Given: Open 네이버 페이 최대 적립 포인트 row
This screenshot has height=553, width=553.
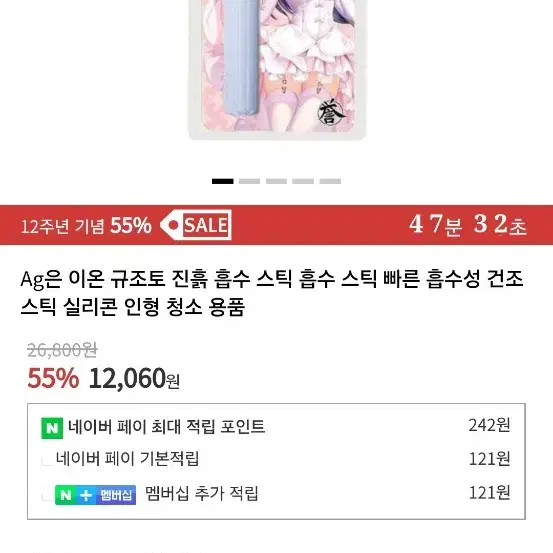Looking at the screenshot, I should click(276, 427).
